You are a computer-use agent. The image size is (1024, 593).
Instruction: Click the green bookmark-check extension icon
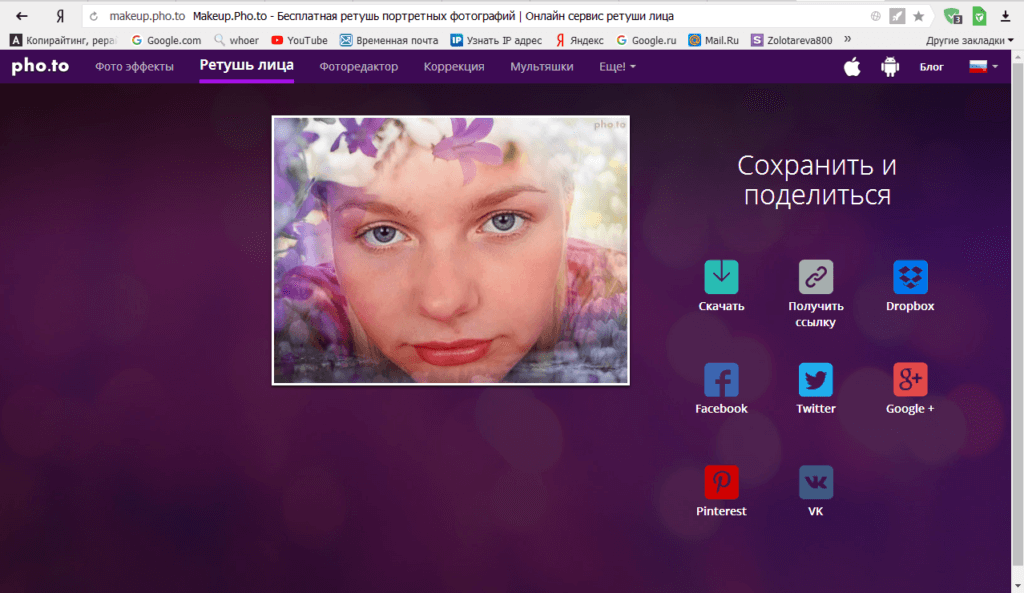[x=979, y=16]
